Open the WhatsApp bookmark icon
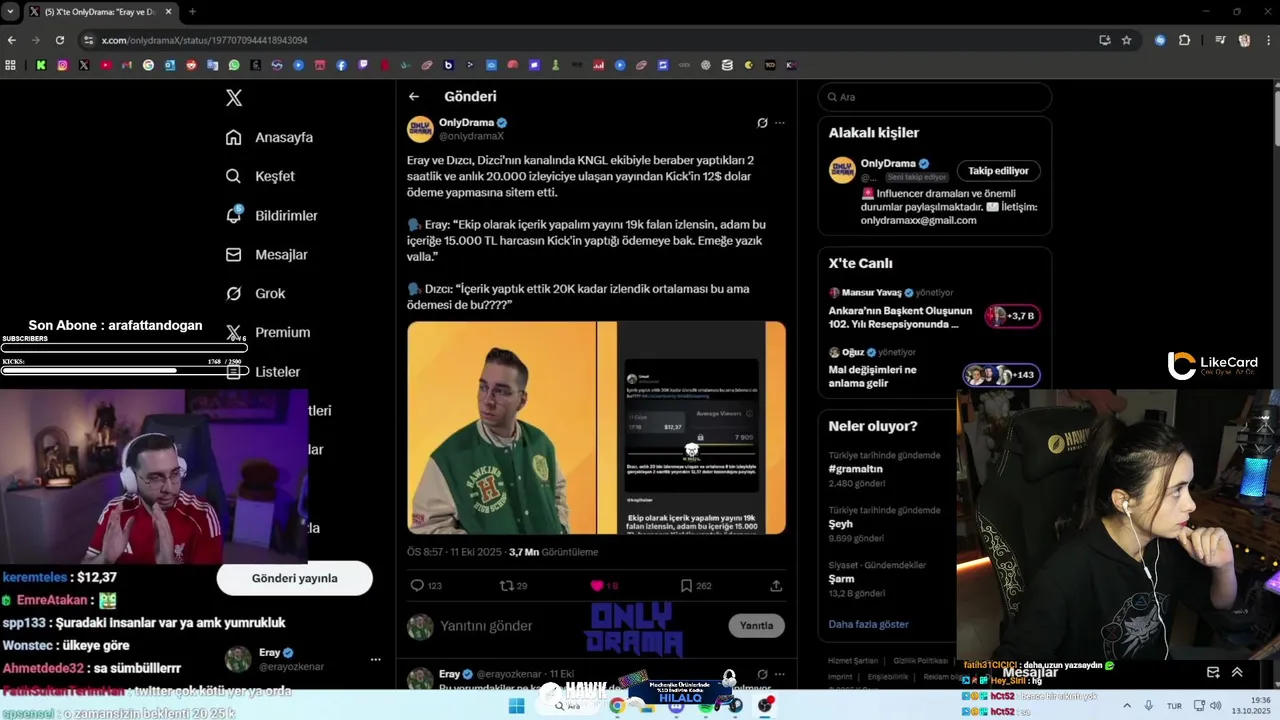The height and width of the screenshot is (720, 1280). 234,65
